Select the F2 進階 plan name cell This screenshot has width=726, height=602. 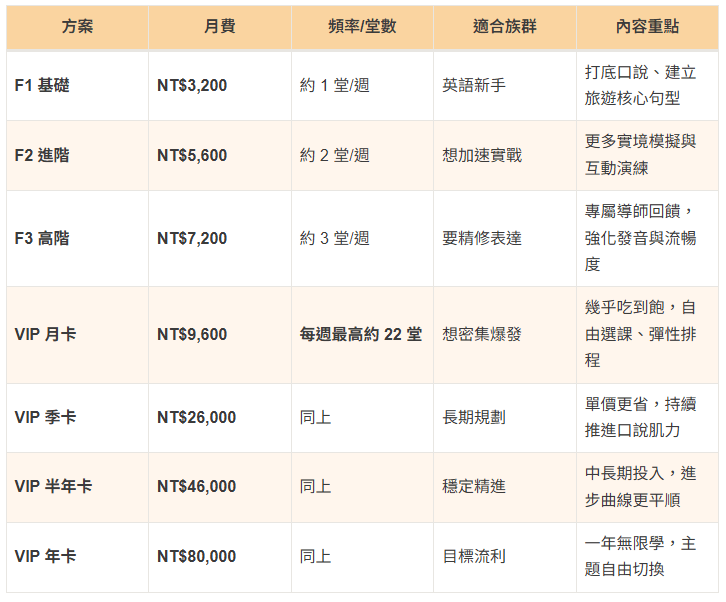(42, 156)
